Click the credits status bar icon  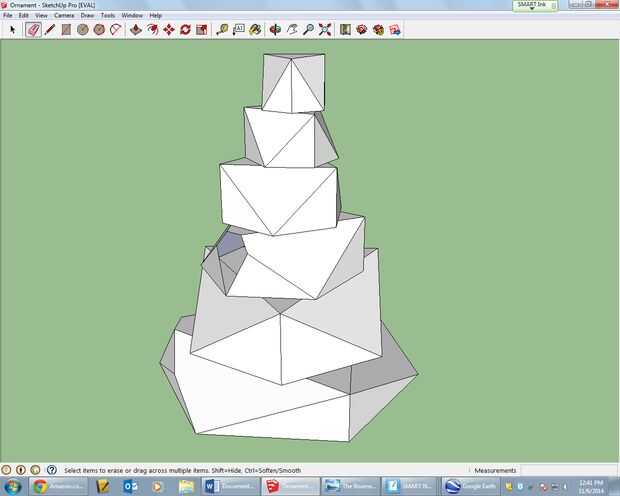(x=21, y=470)
